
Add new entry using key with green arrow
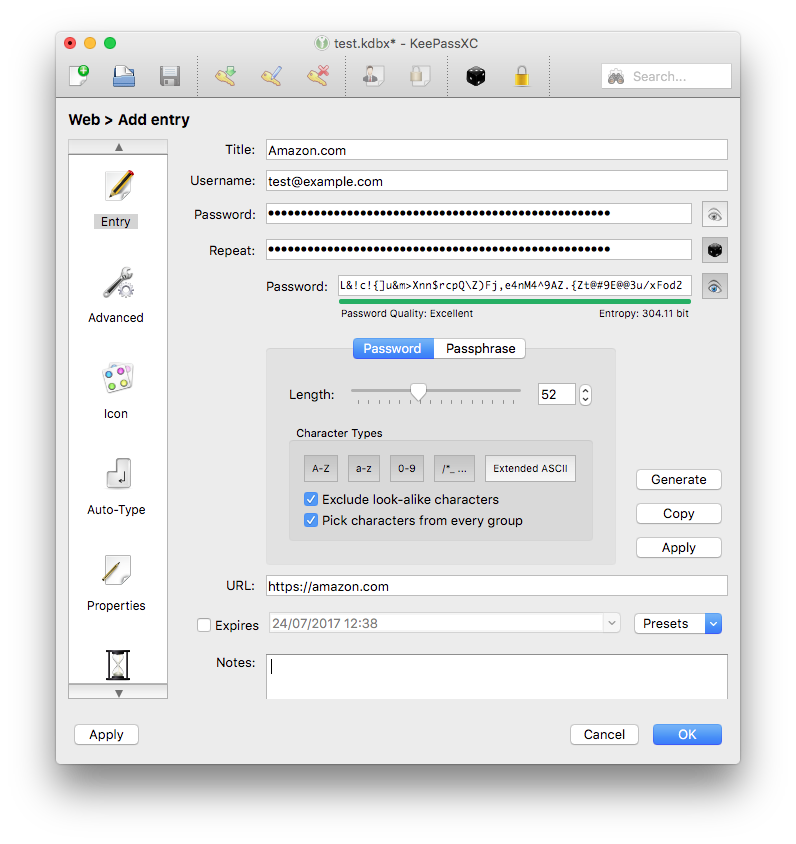(x=226, y=76)
